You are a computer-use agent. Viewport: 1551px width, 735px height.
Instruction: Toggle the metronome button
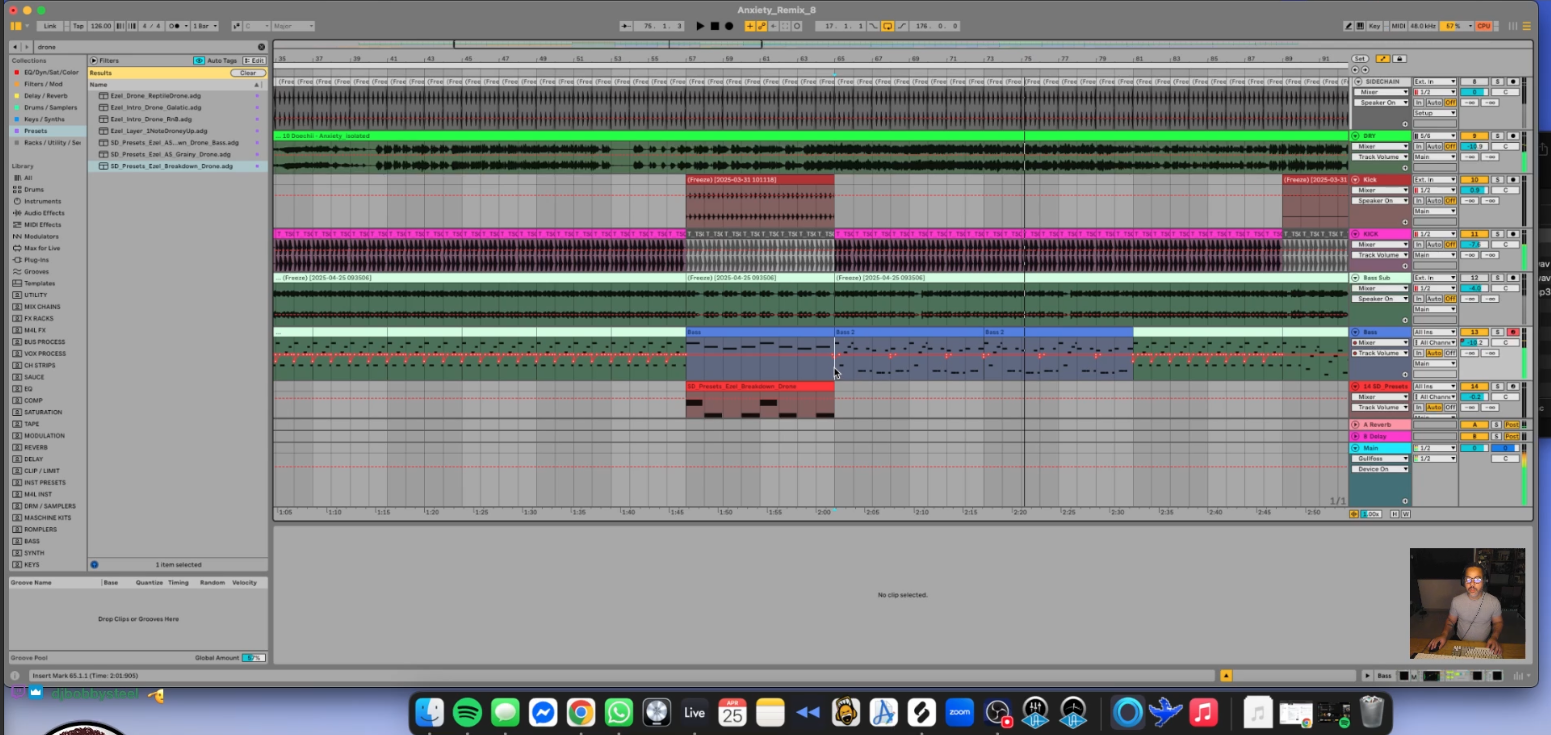click(176, 26)
